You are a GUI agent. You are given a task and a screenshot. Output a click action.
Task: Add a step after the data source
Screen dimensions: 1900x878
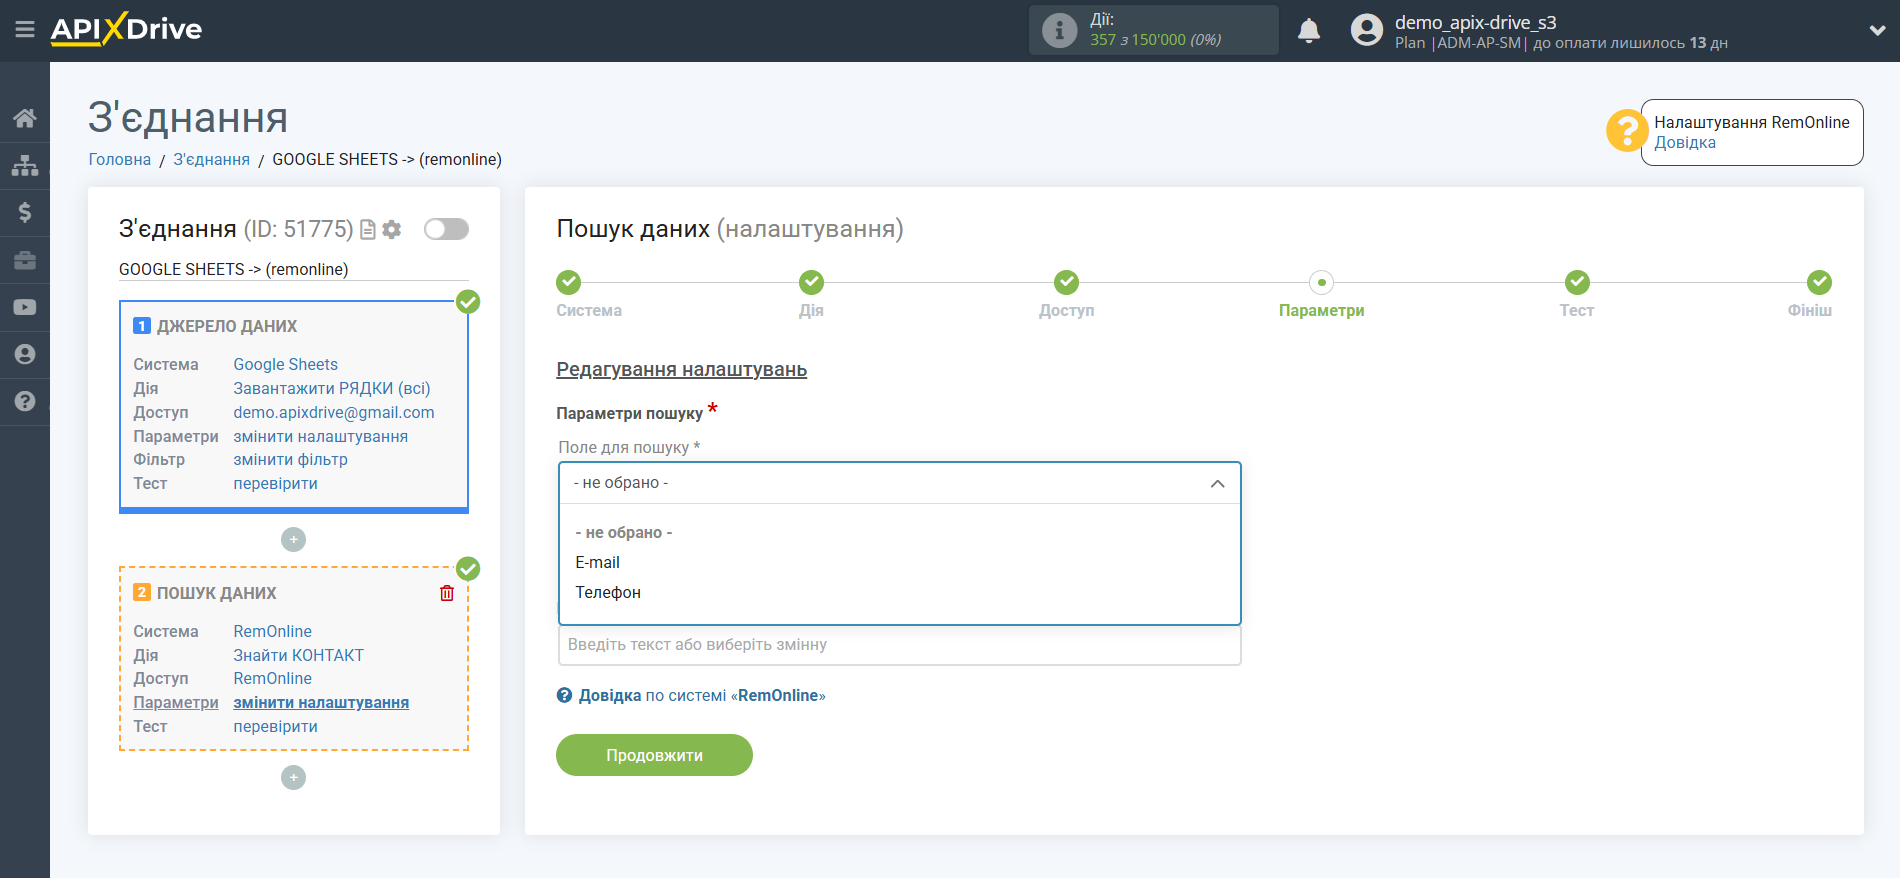click(293, 540)
